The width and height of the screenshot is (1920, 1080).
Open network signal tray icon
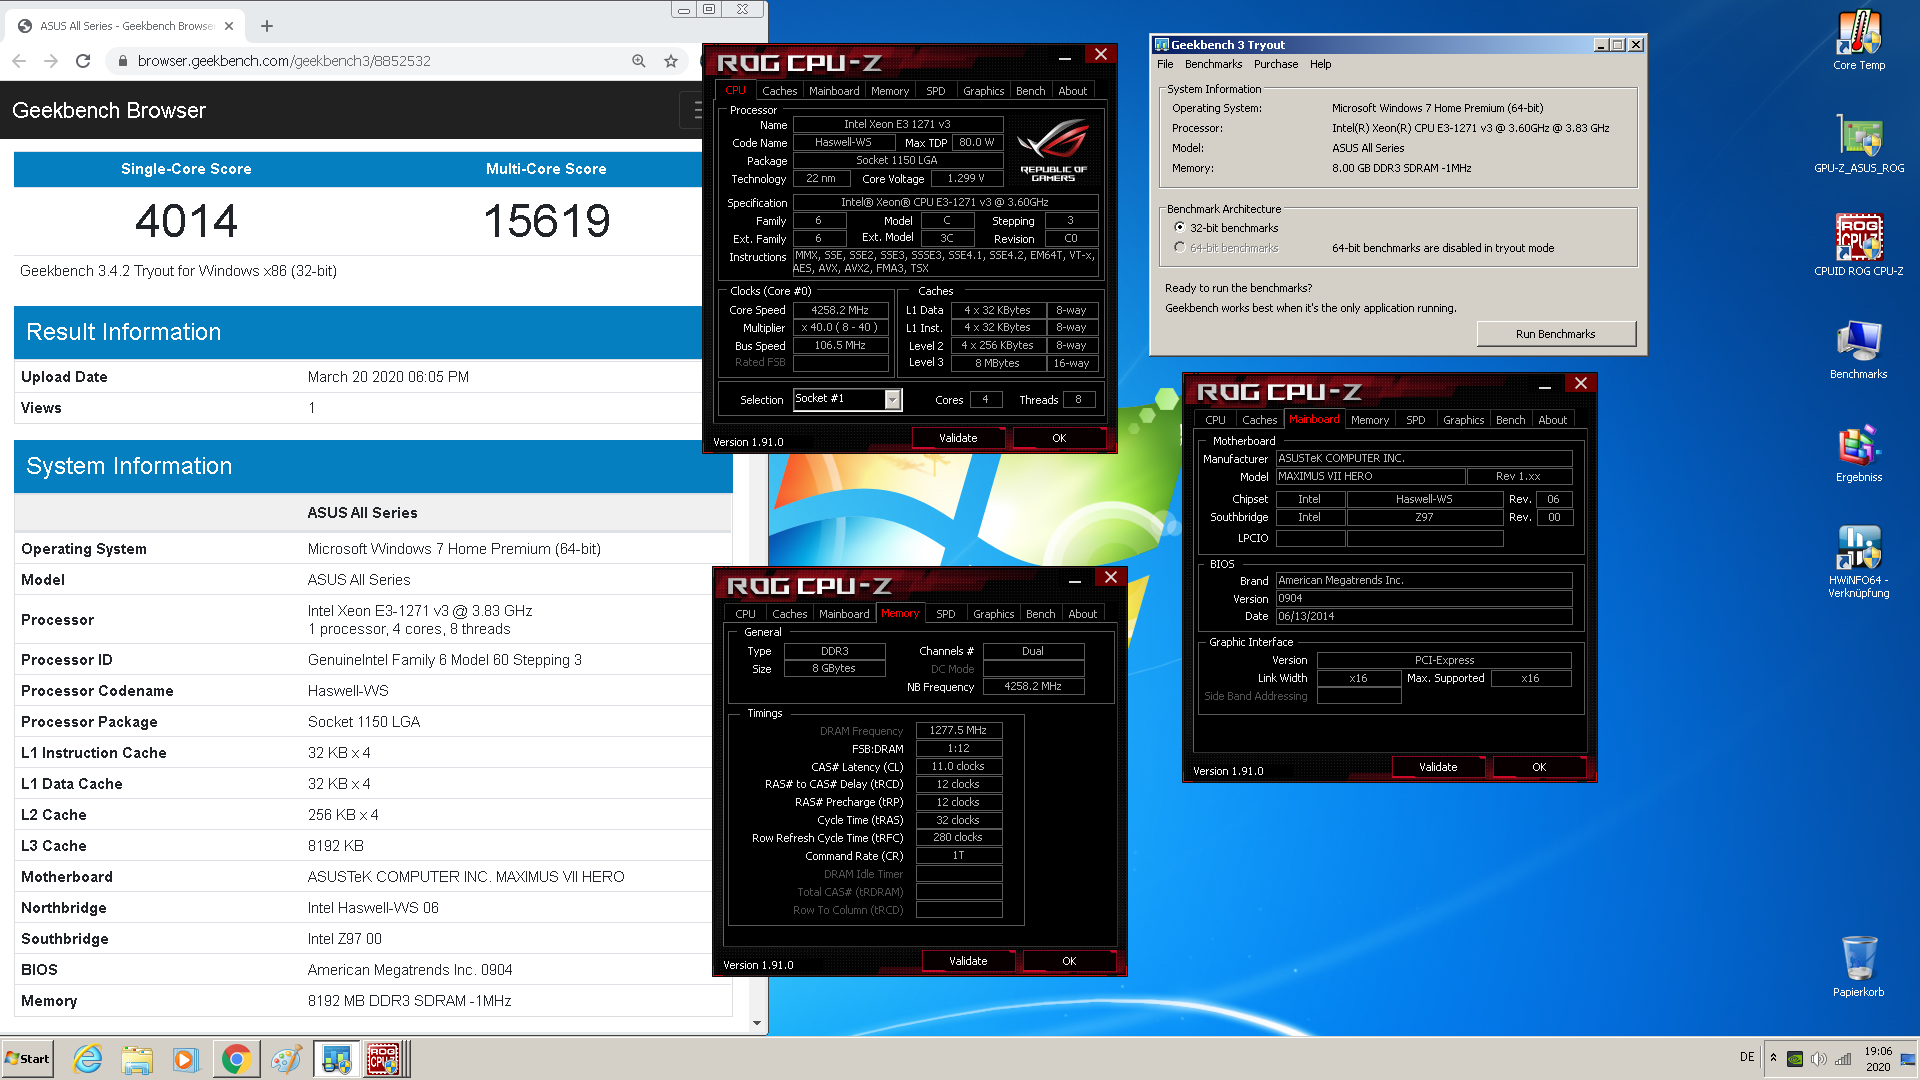click(1843, 1059)
